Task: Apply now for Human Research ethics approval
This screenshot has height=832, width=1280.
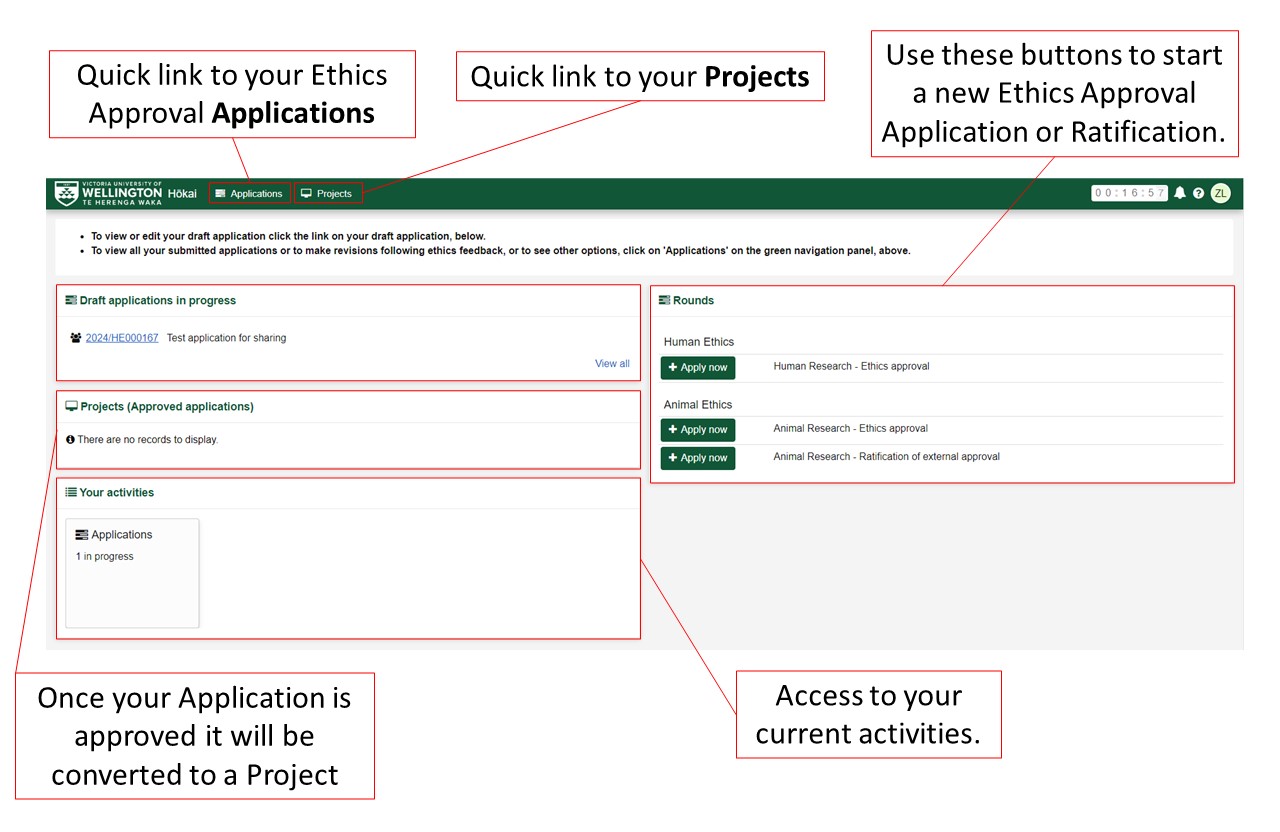Action: click(697, 368)
